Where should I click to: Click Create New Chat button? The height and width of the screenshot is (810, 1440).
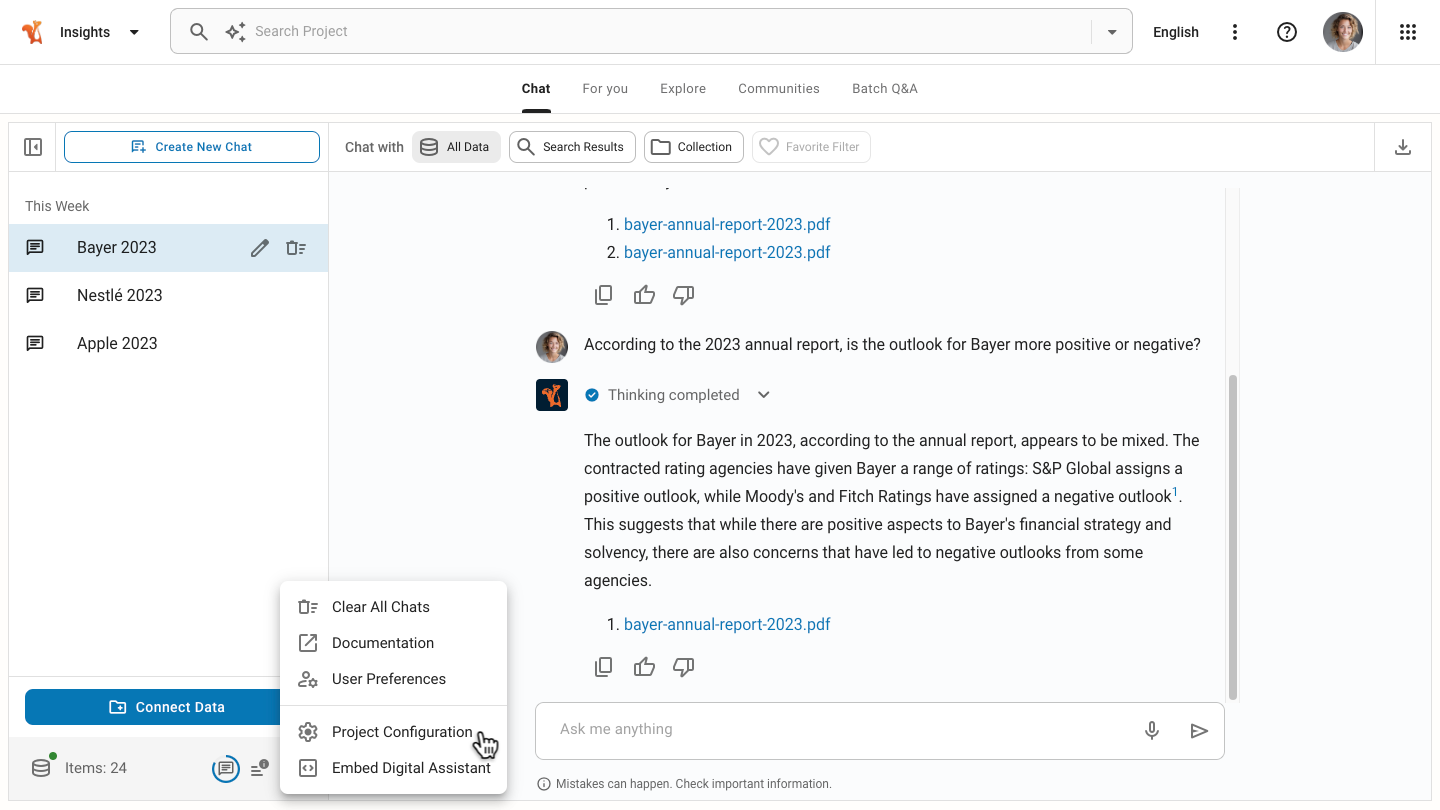192,147
